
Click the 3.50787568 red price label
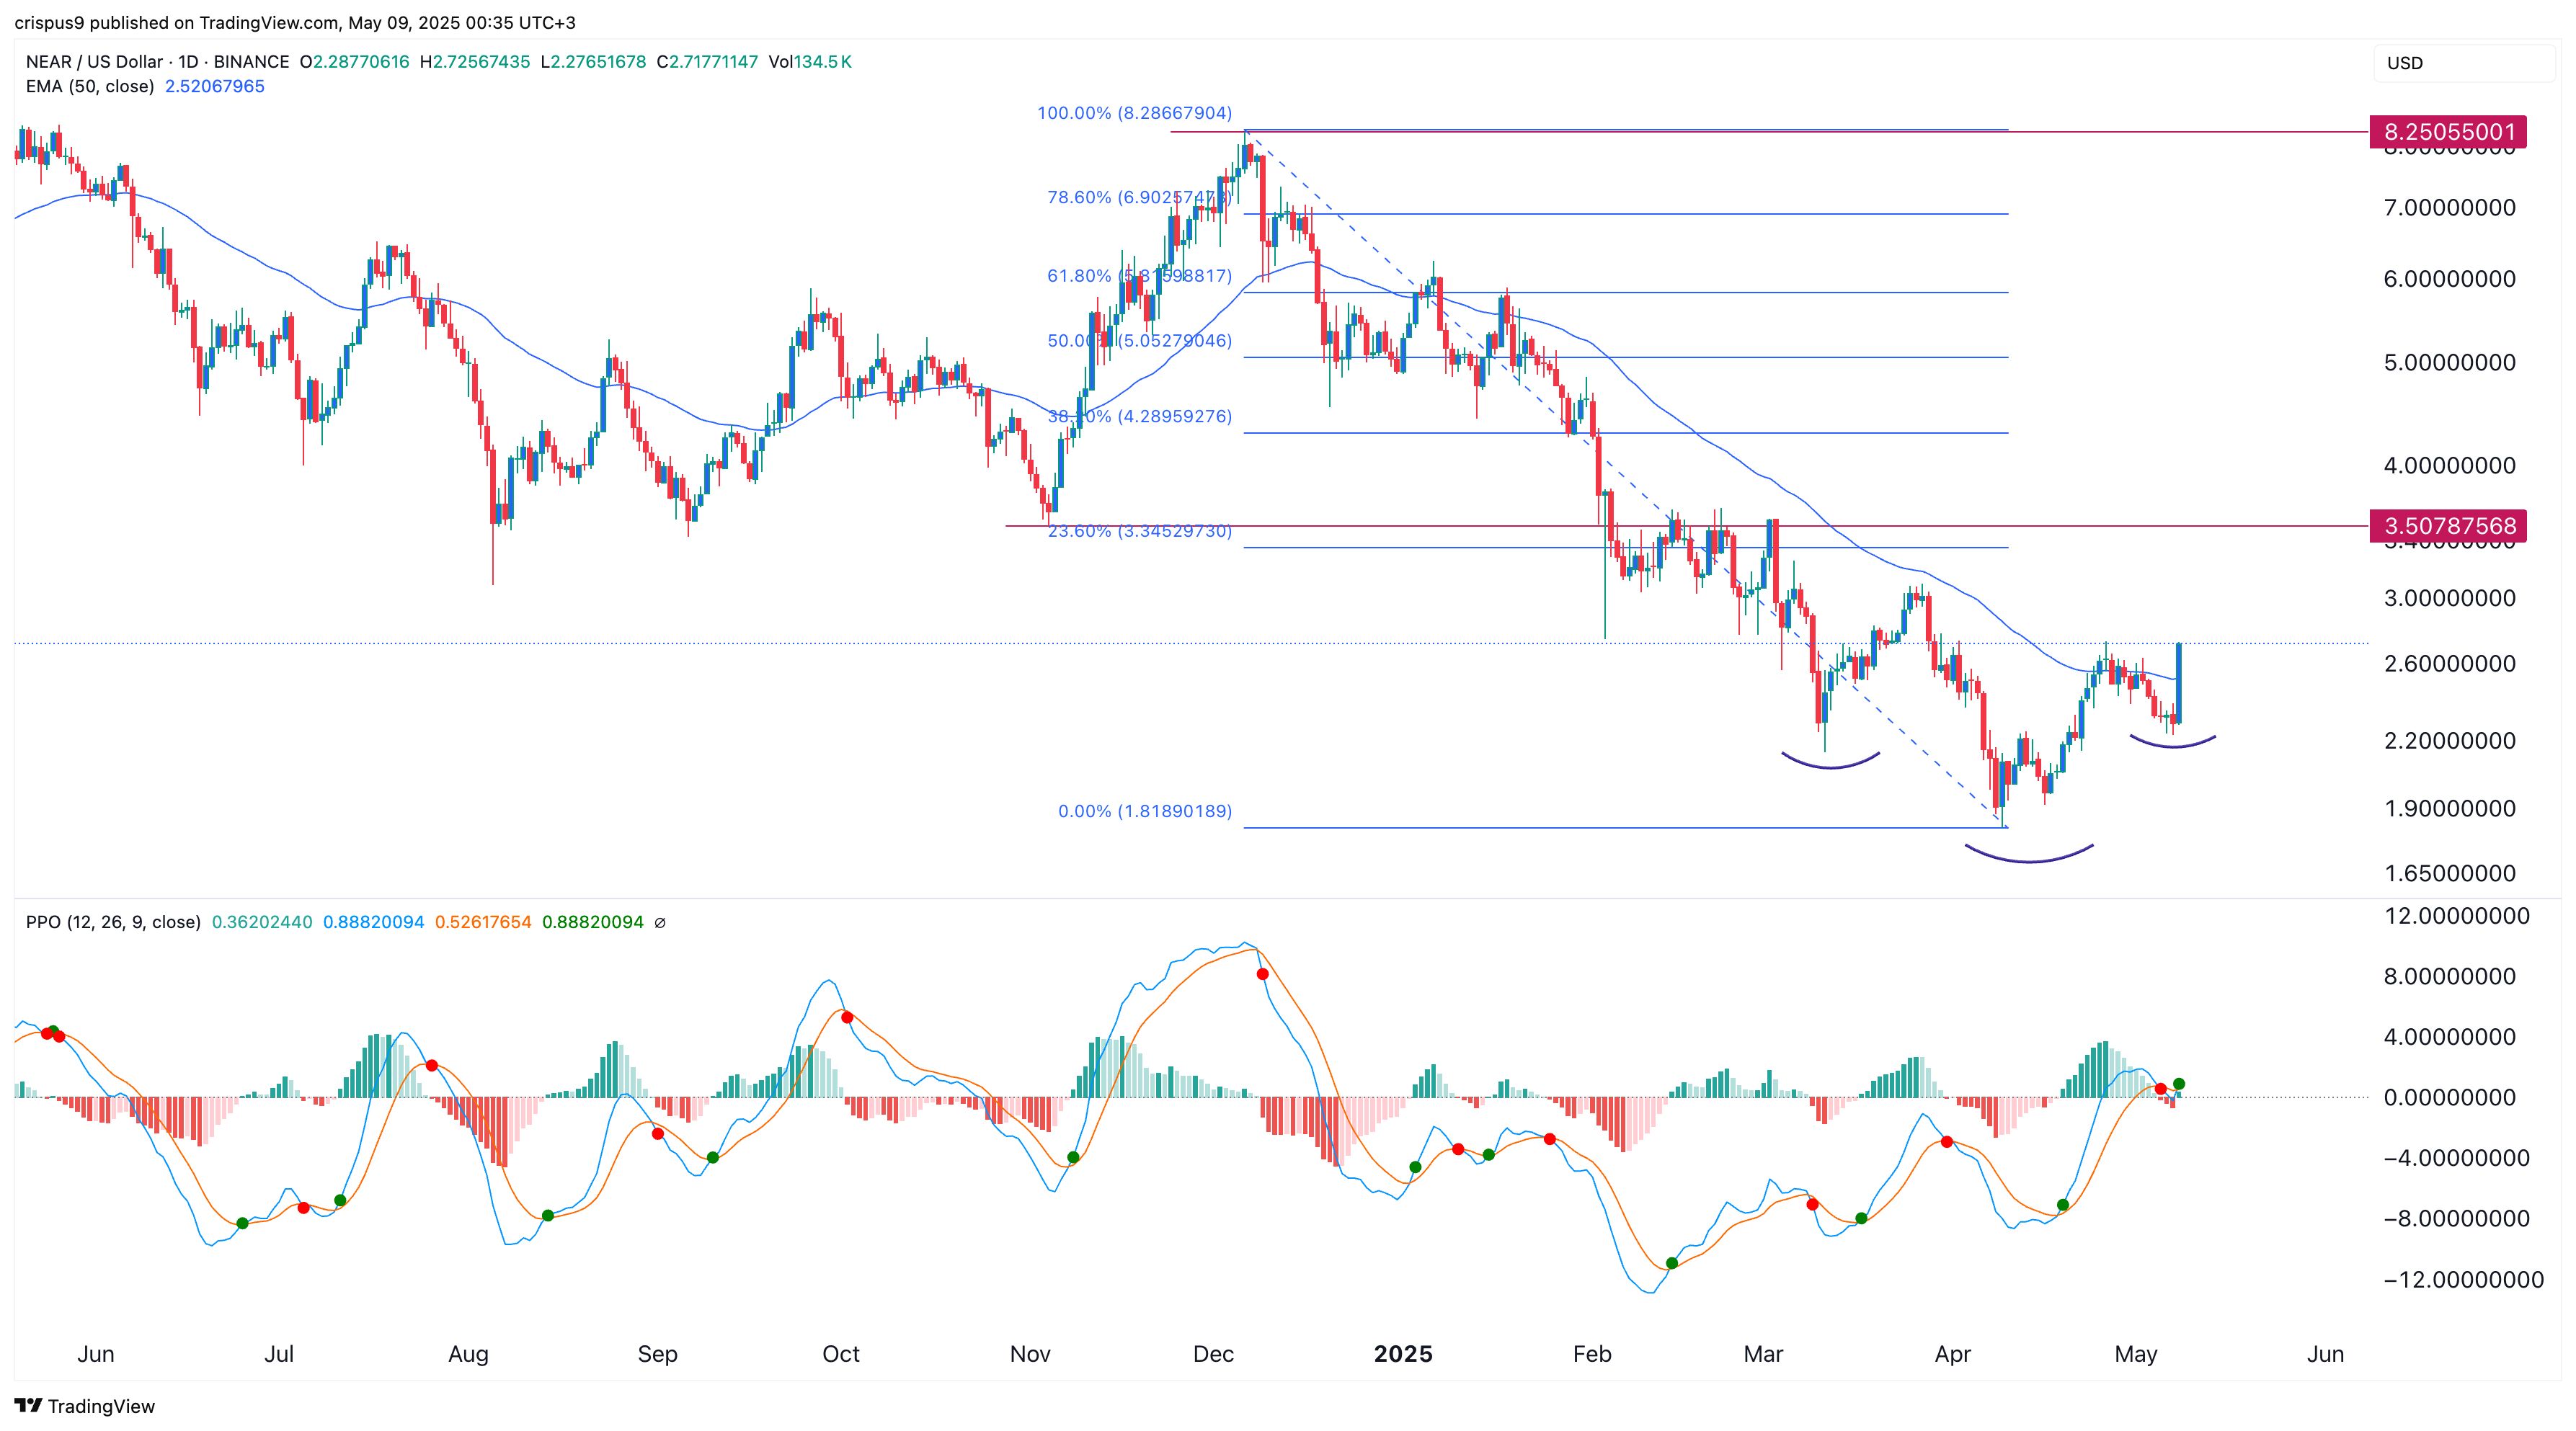click(x=2447, y=526)
